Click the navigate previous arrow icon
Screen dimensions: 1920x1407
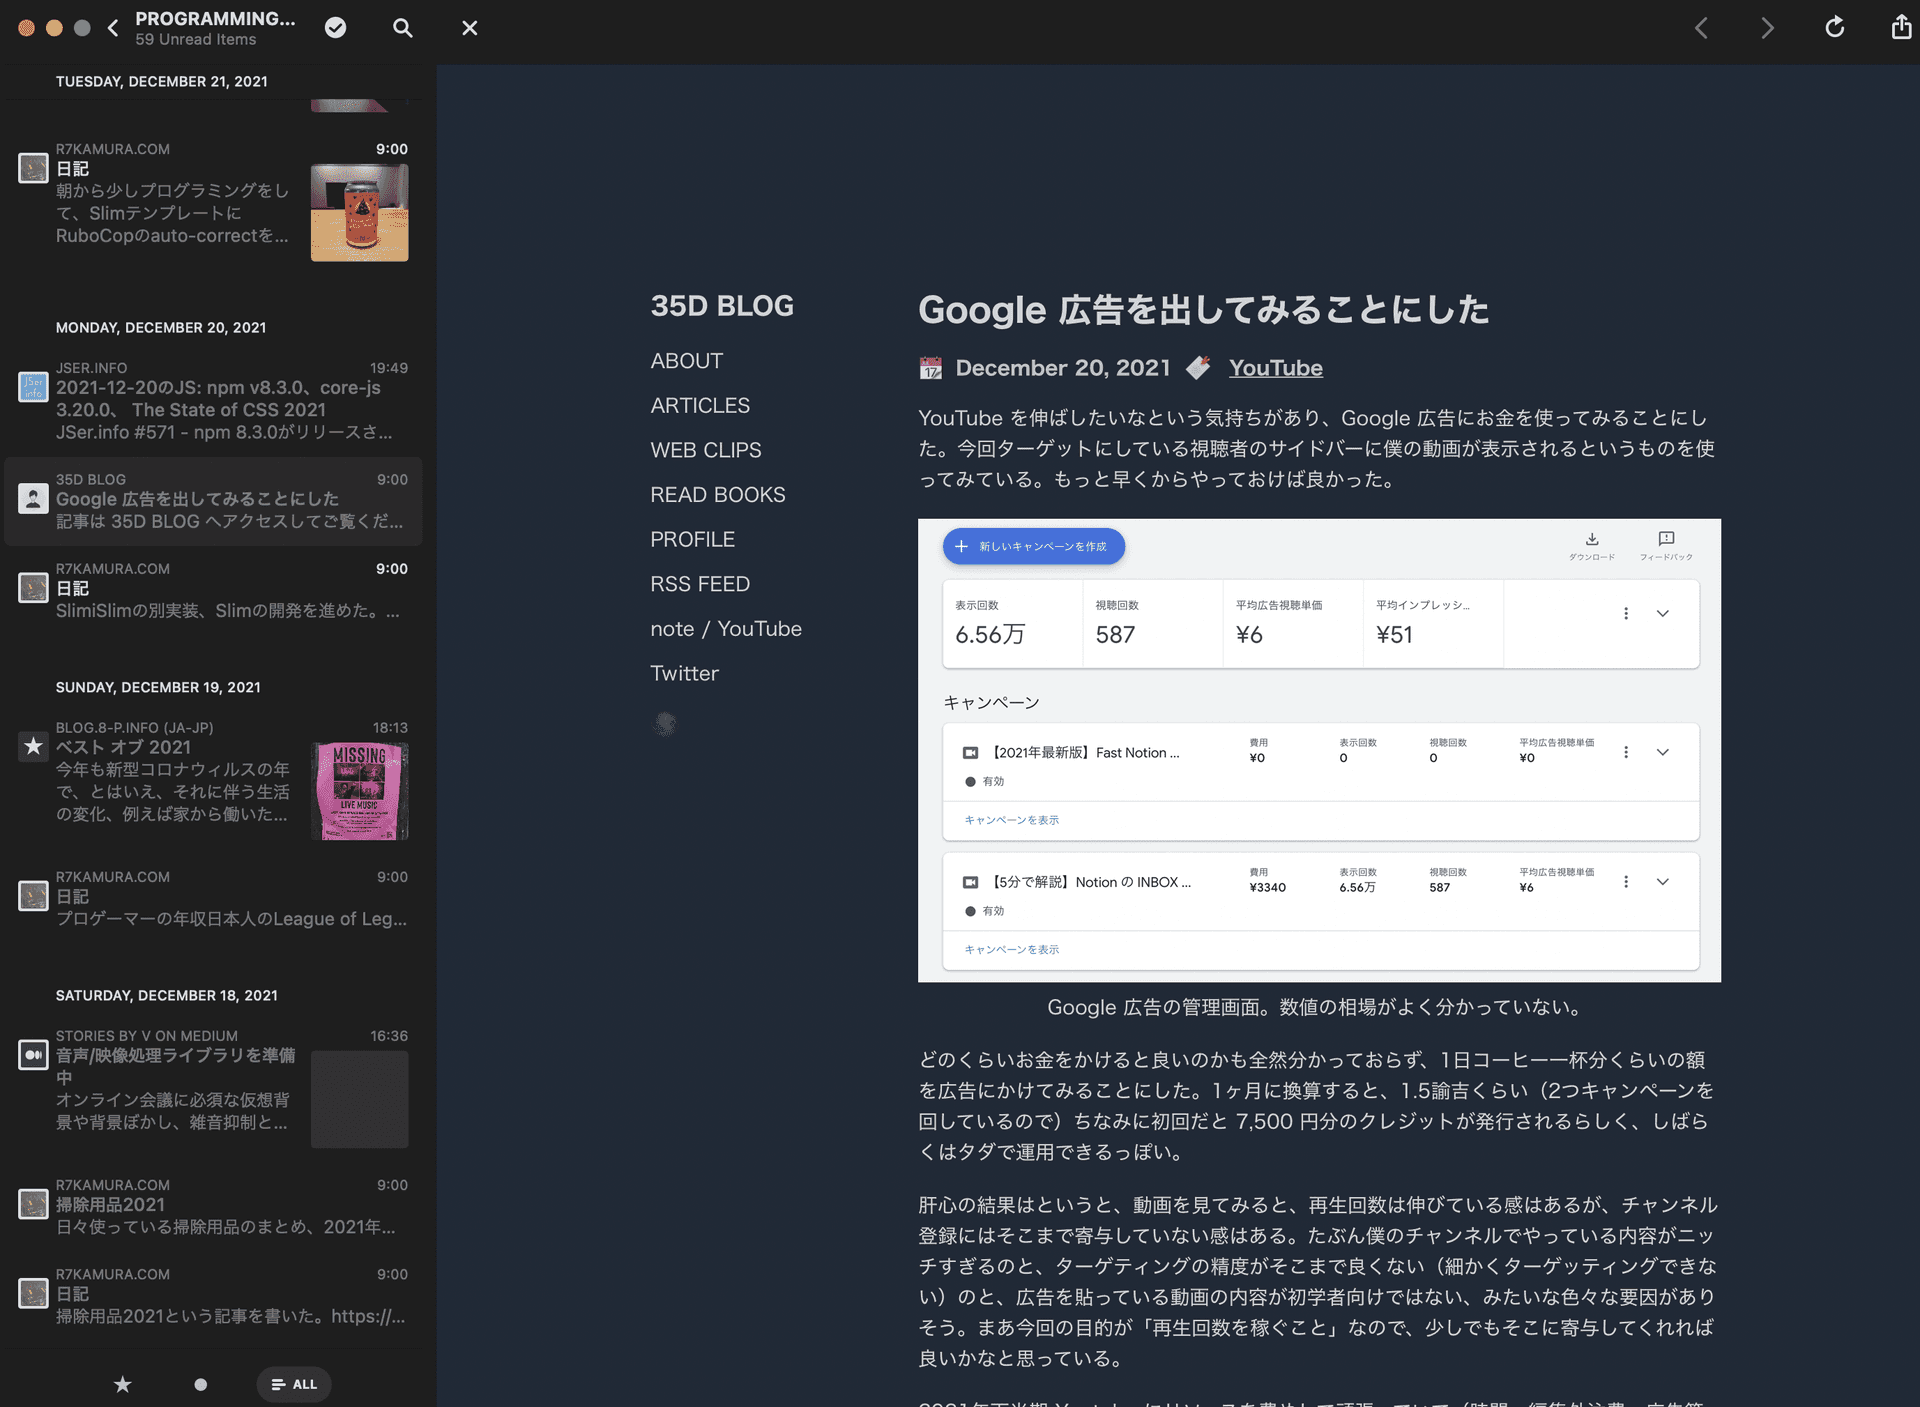coord(1702,25)
